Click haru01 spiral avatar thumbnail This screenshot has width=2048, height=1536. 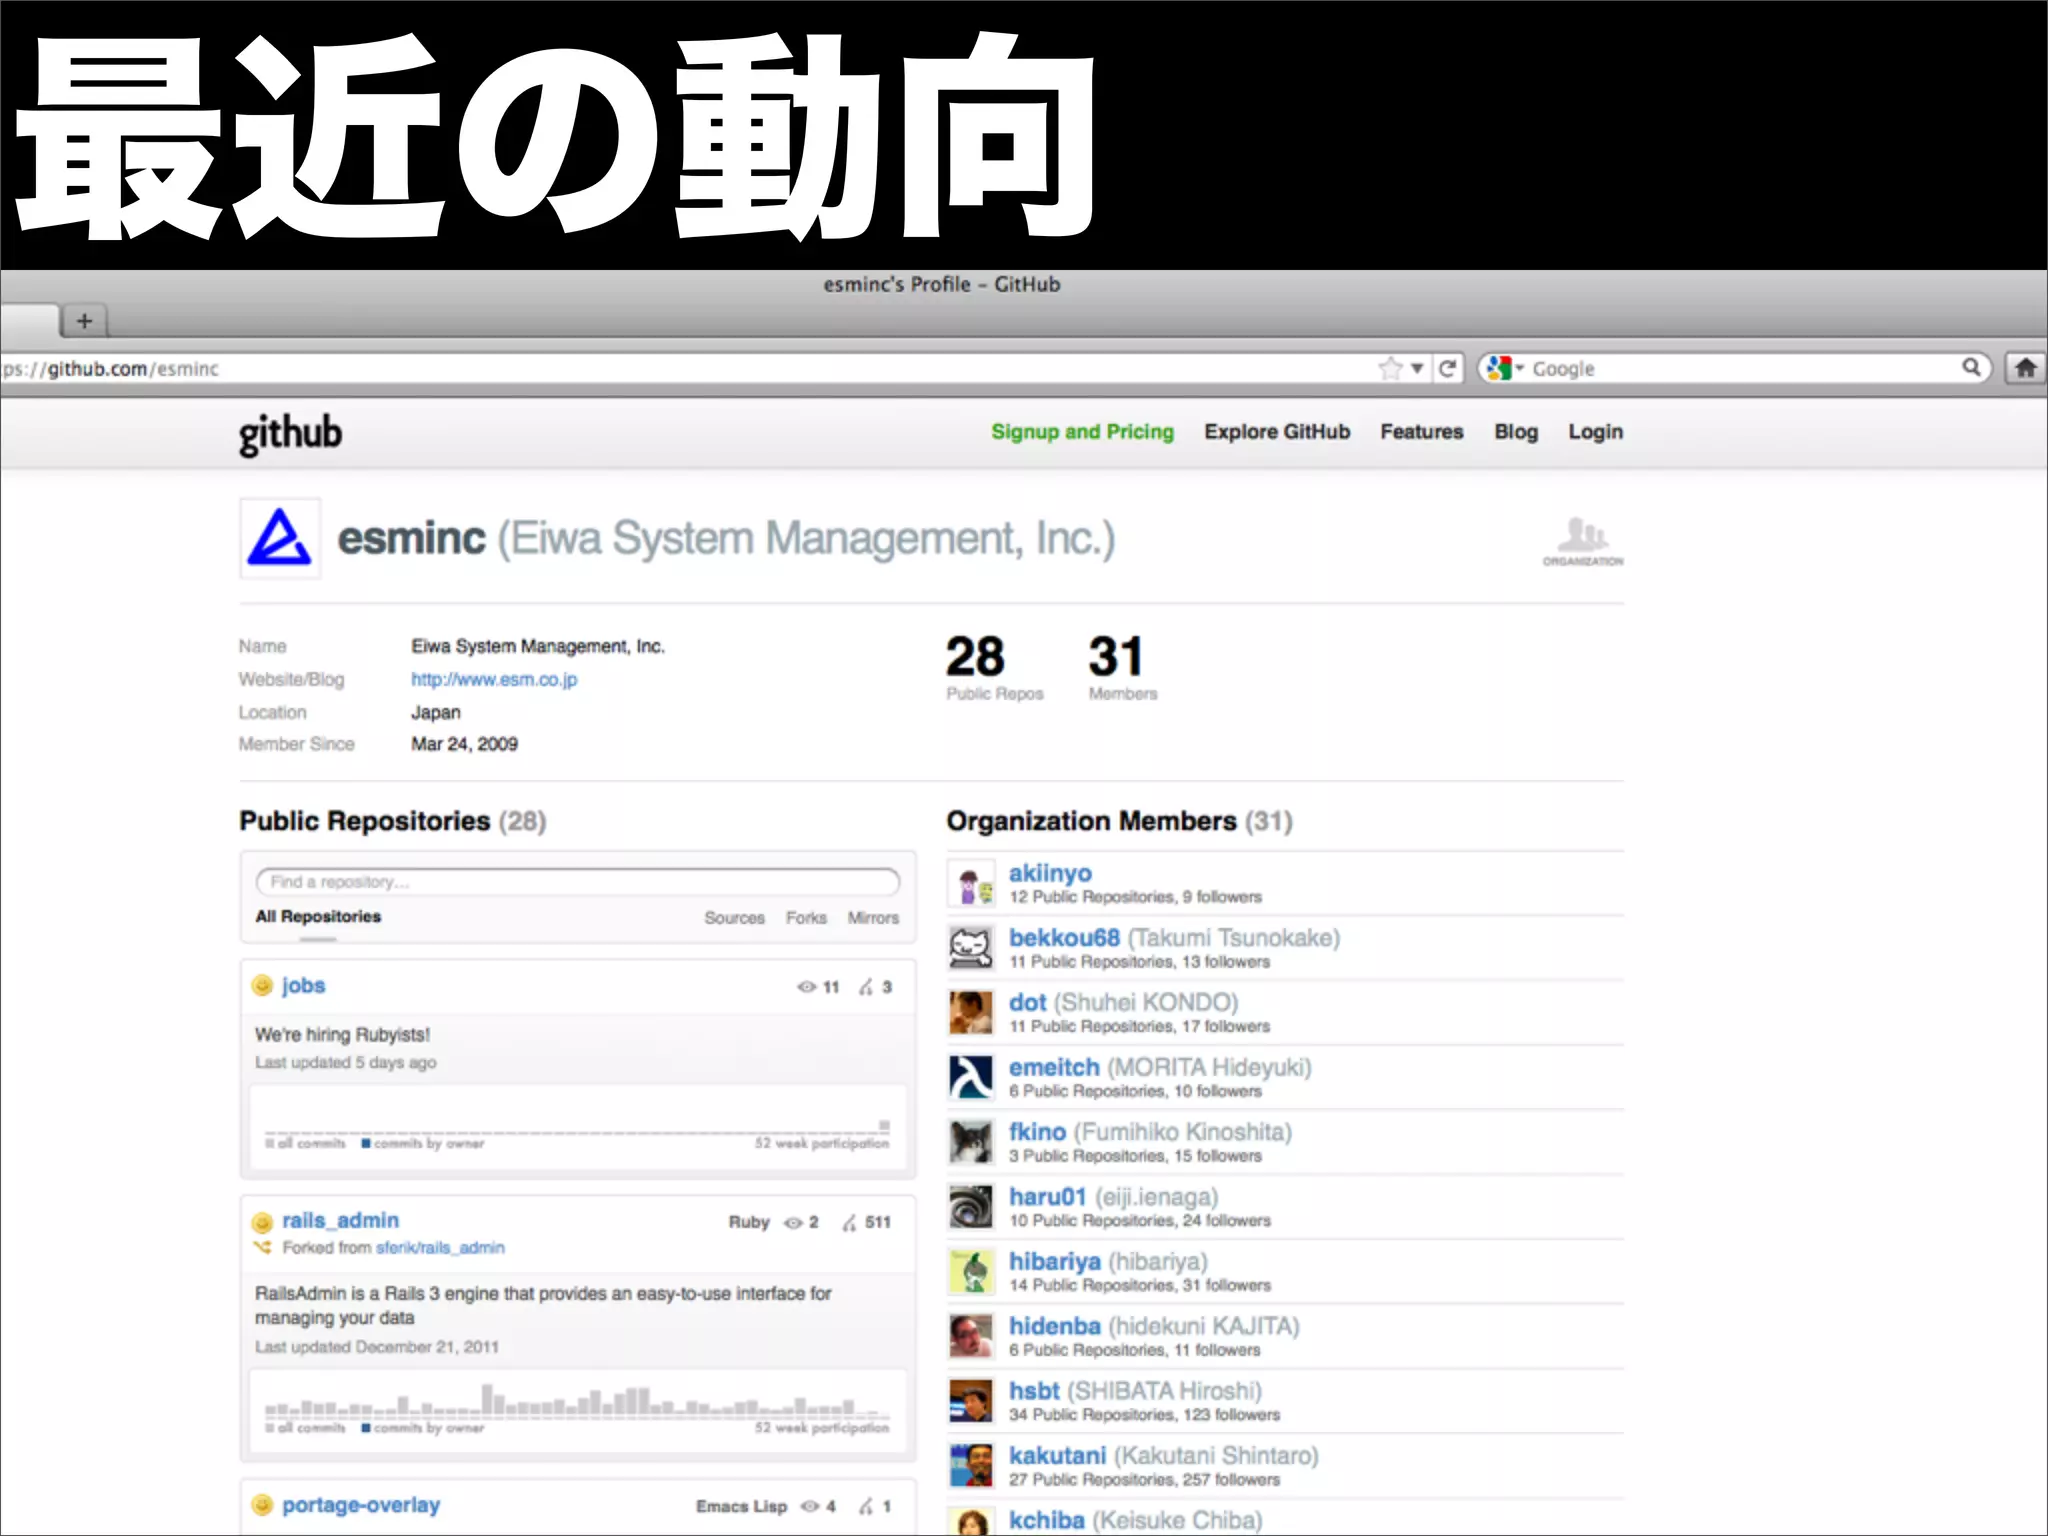pyautogui.click(x=971, y=1207)
